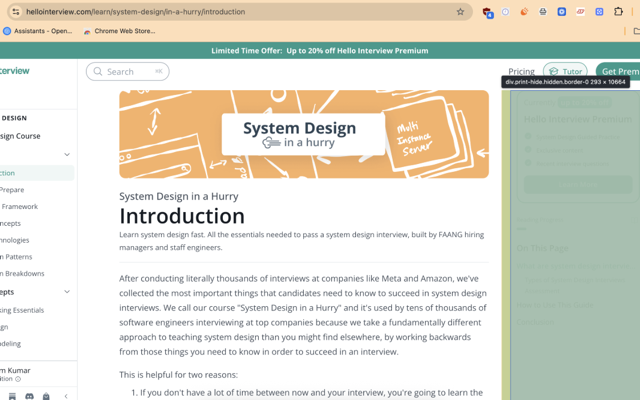Click the Introduction heading
This screenshot has height=400, width=640.
pos(182,216)
